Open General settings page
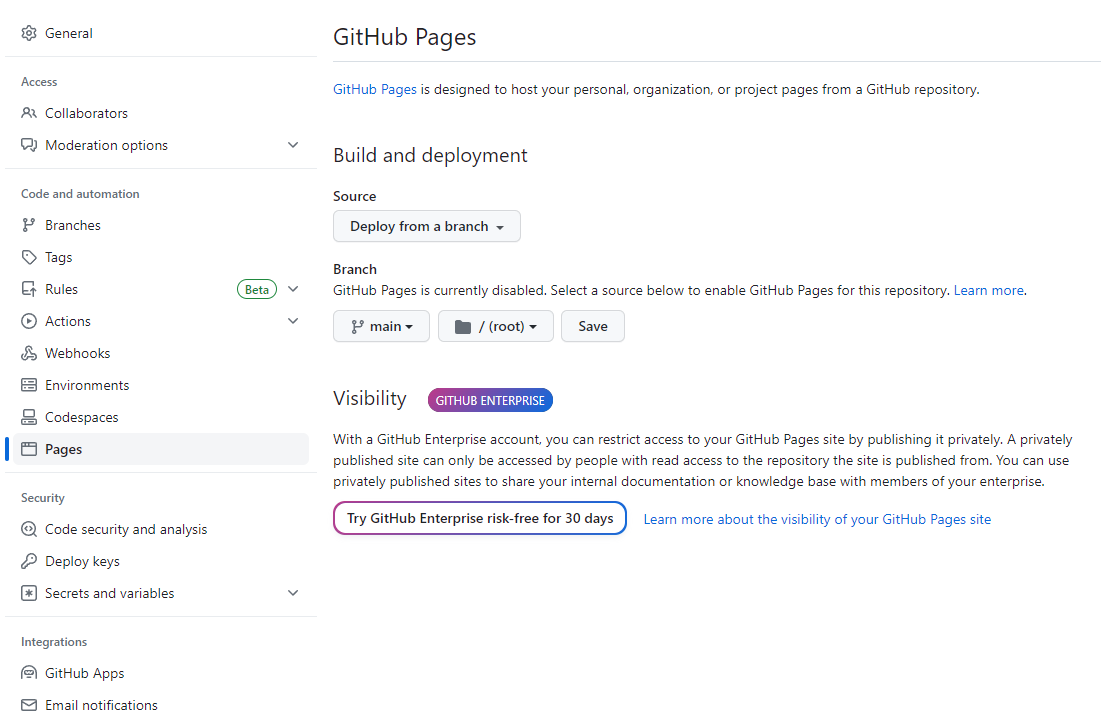Viewport: 1119px width, 727px height. click(161, 33)
